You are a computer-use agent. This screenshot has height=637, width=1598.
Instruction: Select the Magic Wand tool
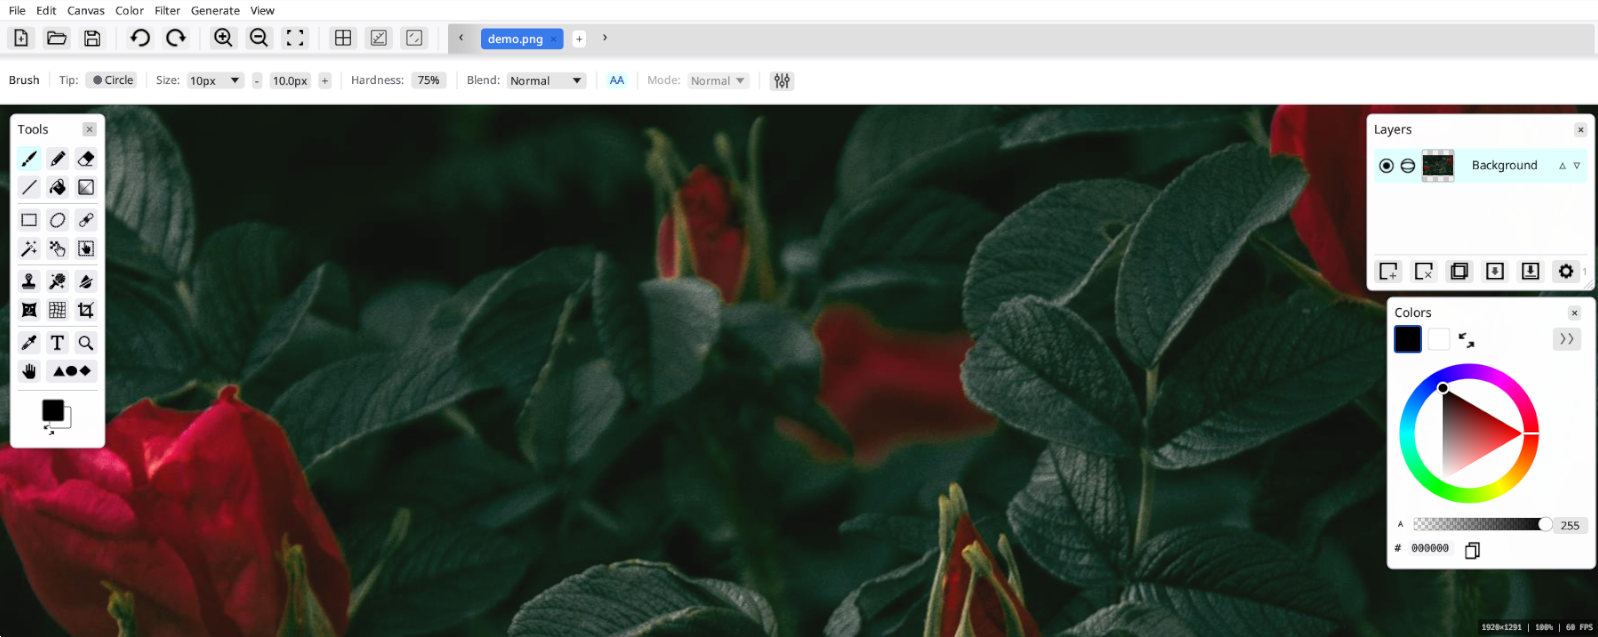(29, 248)
